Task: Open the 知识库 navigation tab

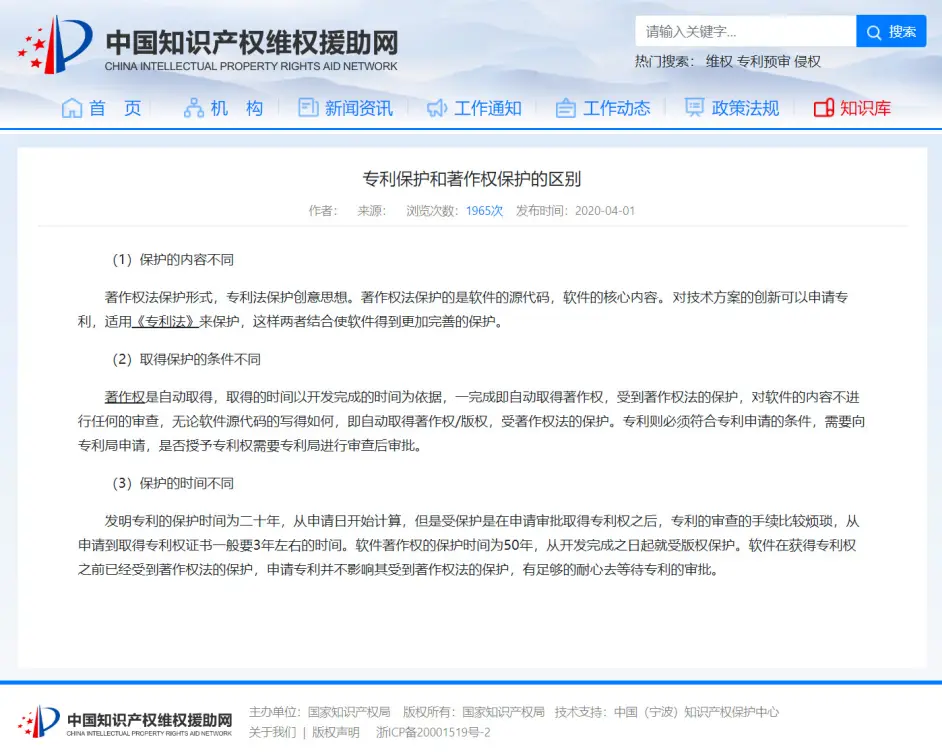Action: point(865,108)
